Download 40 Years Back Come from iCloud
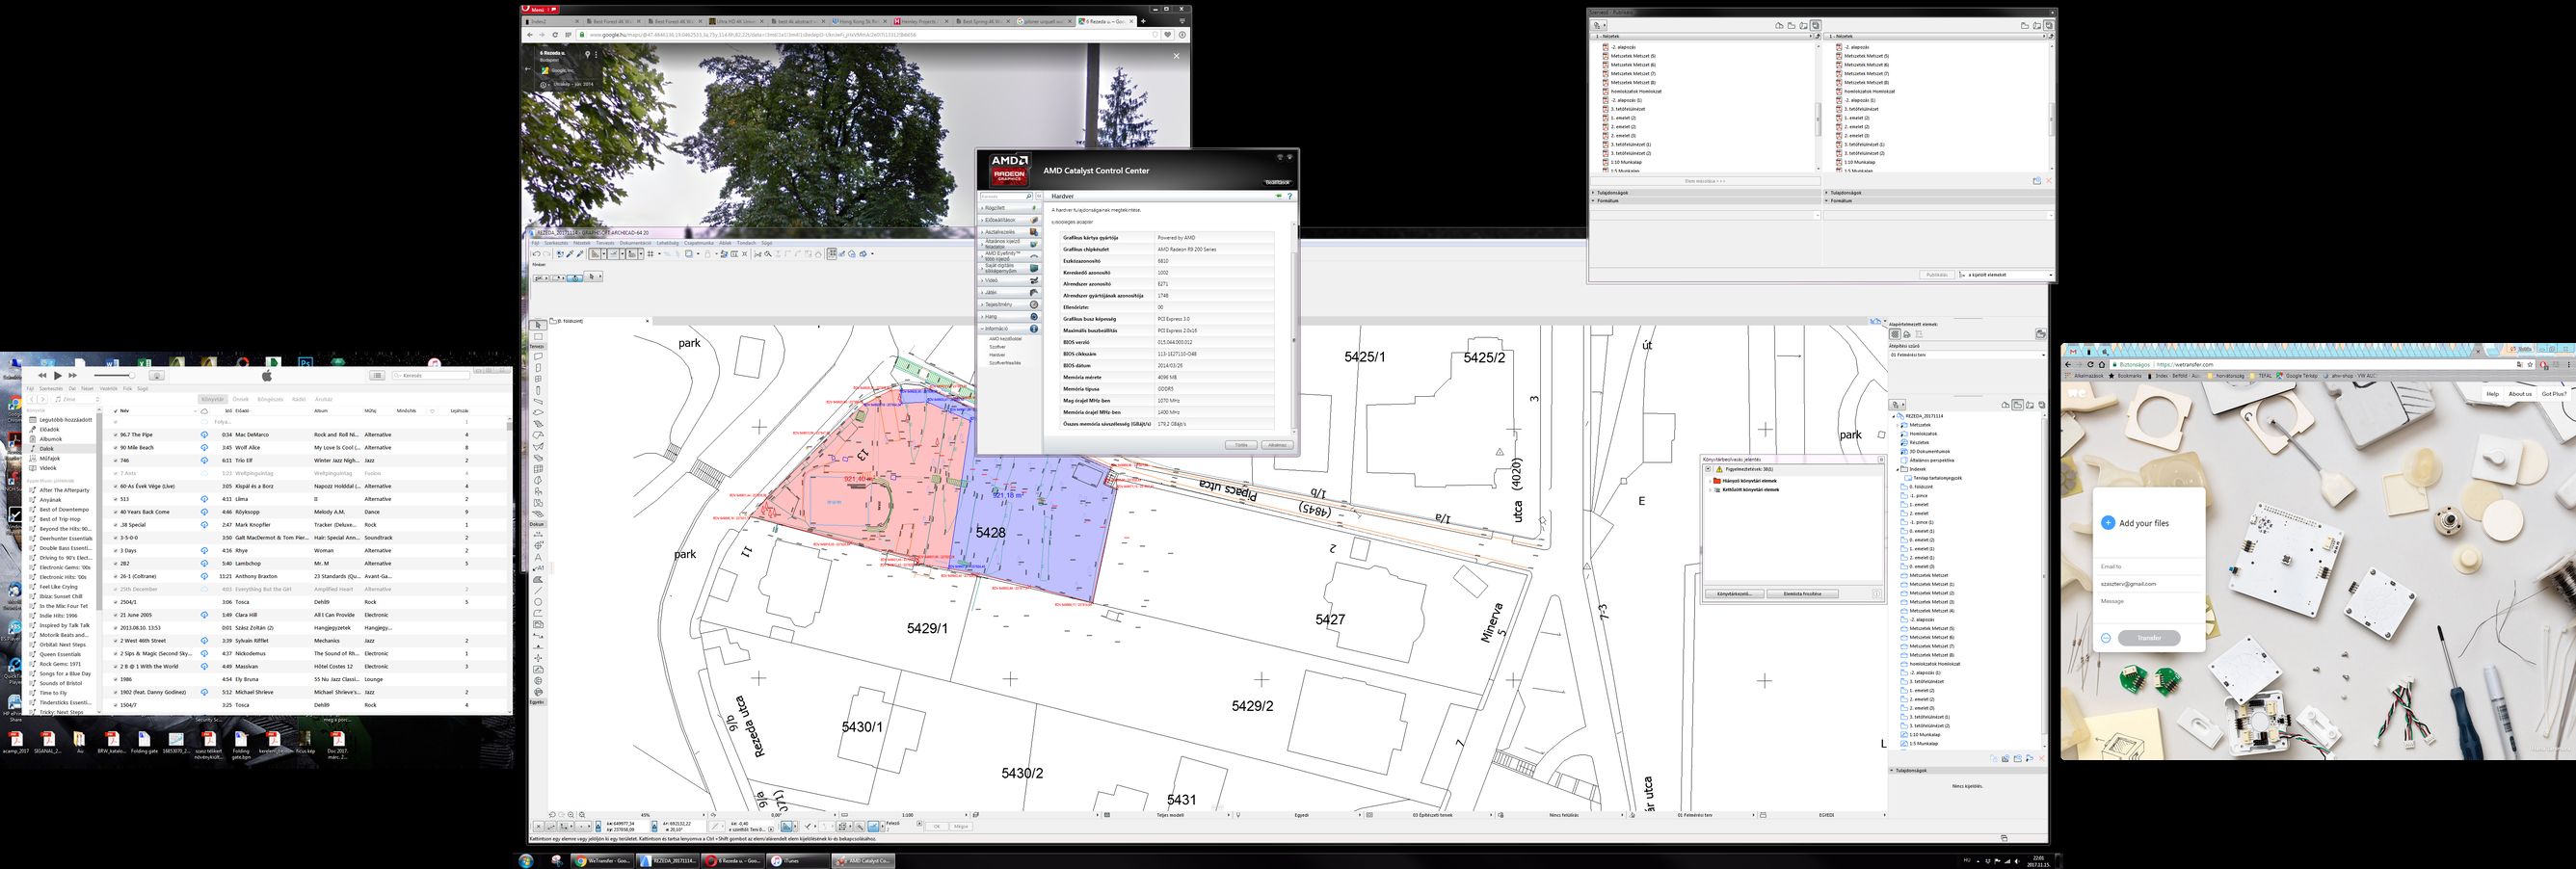2576x869 pixels. (x=204, y=512)
